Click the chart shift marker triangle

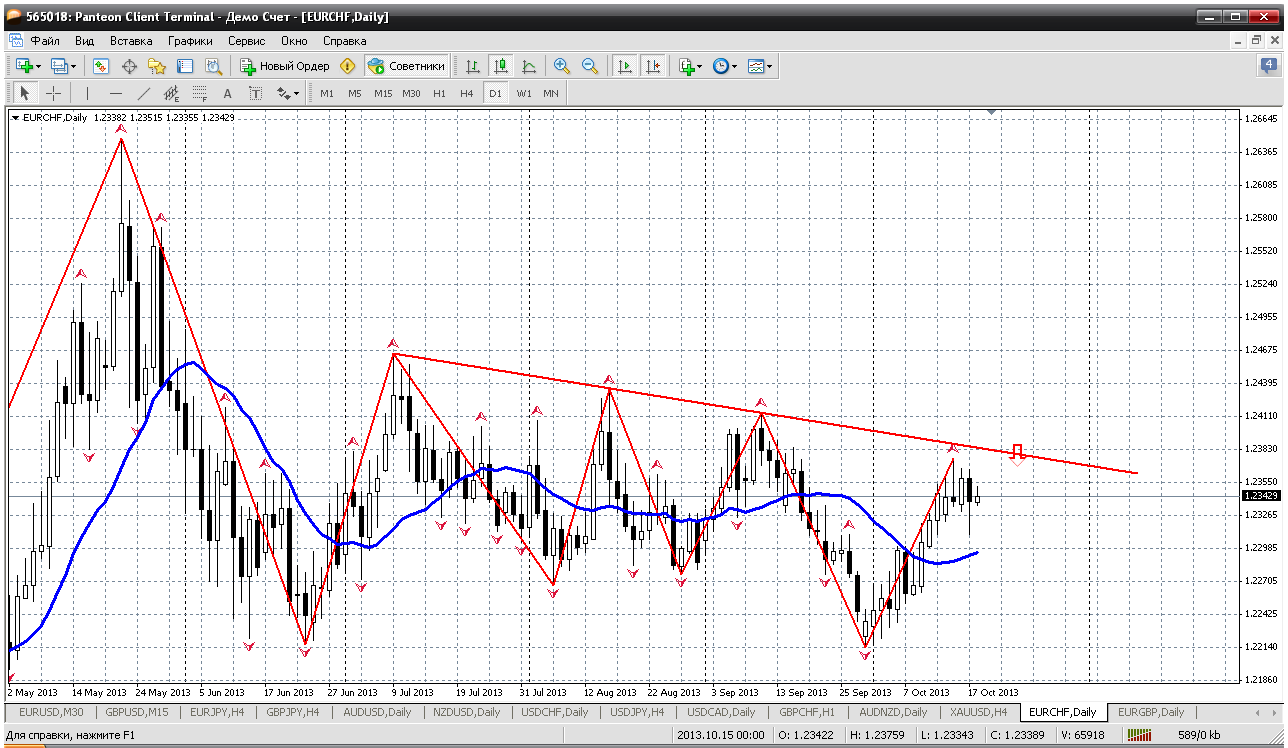click(x=992, y=112)
